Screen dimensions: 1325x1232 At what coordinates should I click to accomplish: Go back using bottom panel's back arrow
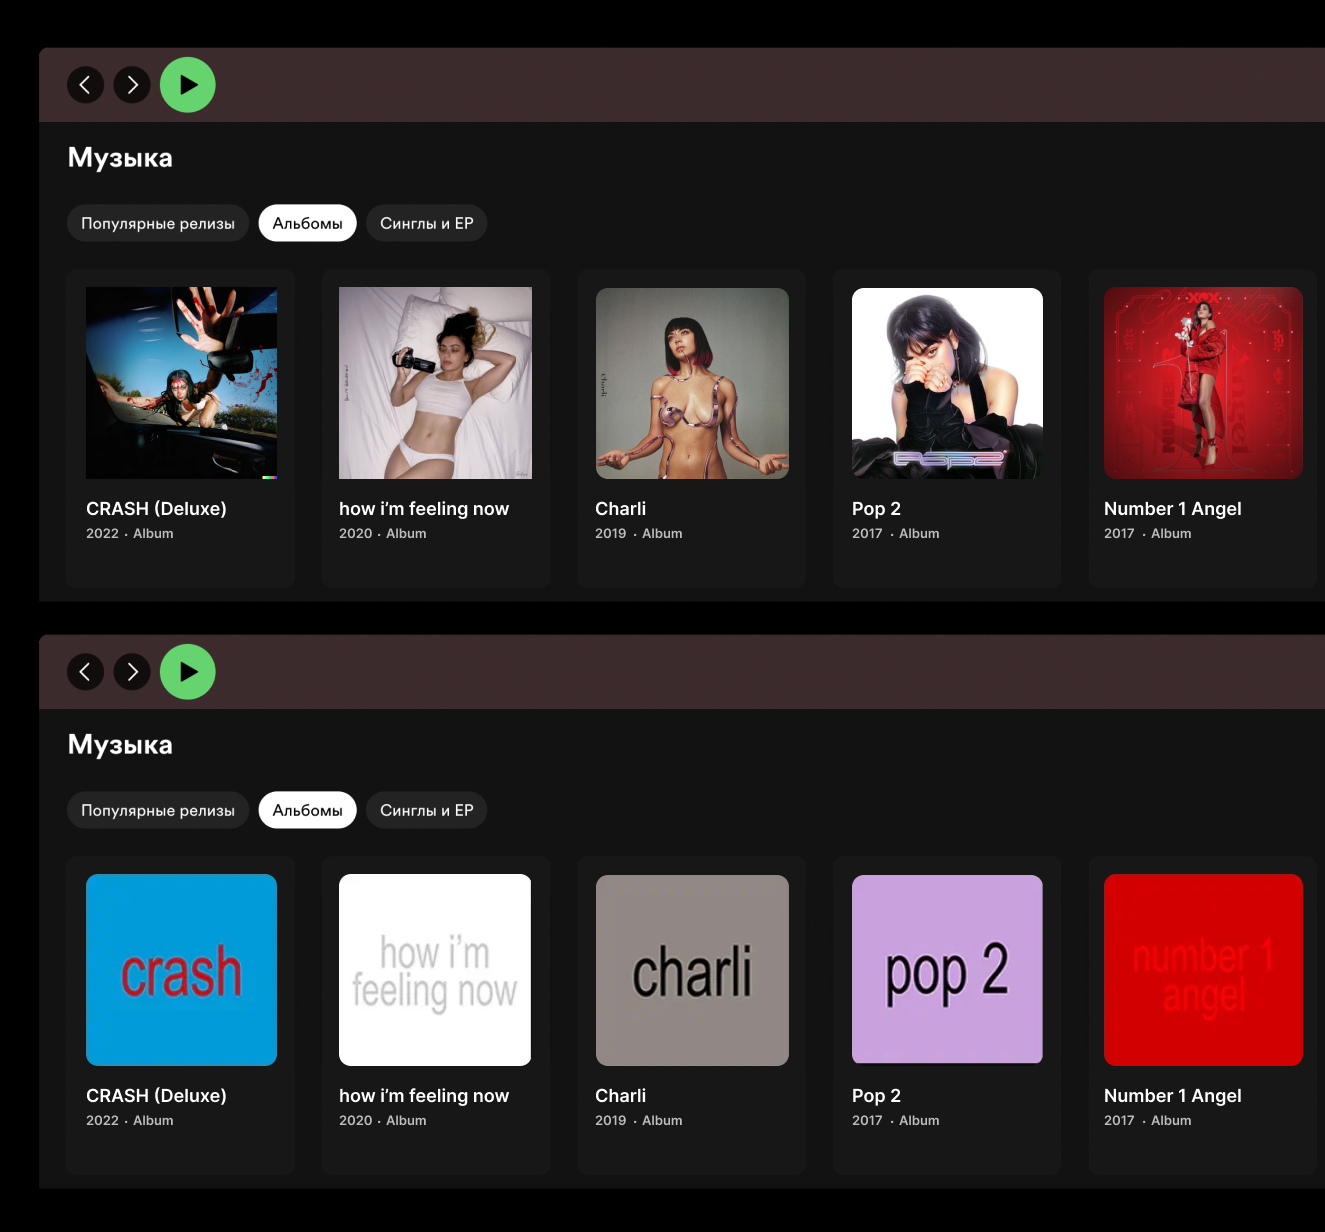coord(85,672)
